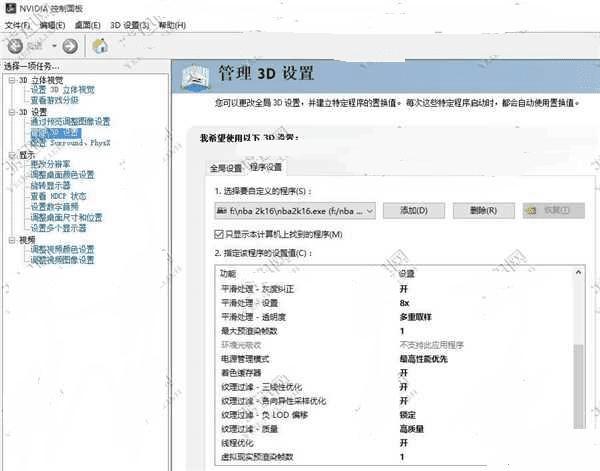
Task: Click the 高质量 setting value
Action: [x=412, y=429]
